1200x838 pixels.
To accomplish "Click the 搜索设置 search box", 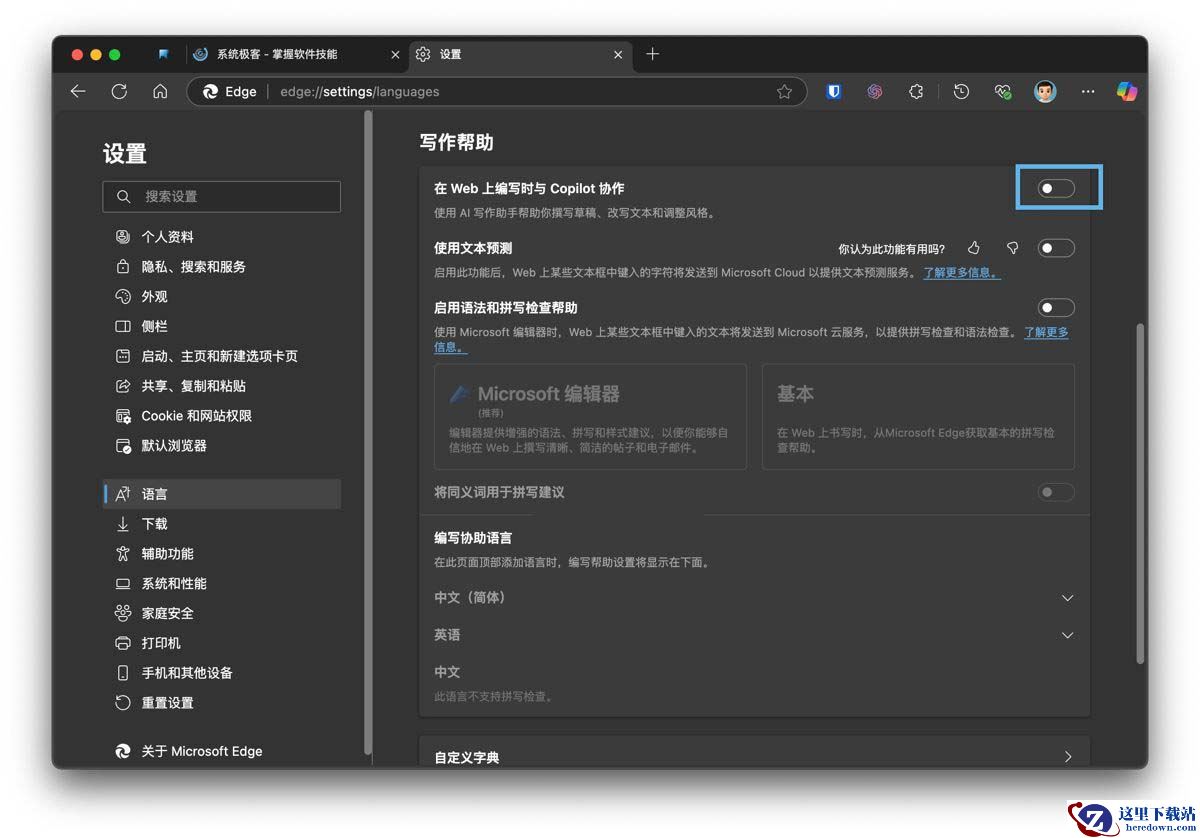I will 221,196.
